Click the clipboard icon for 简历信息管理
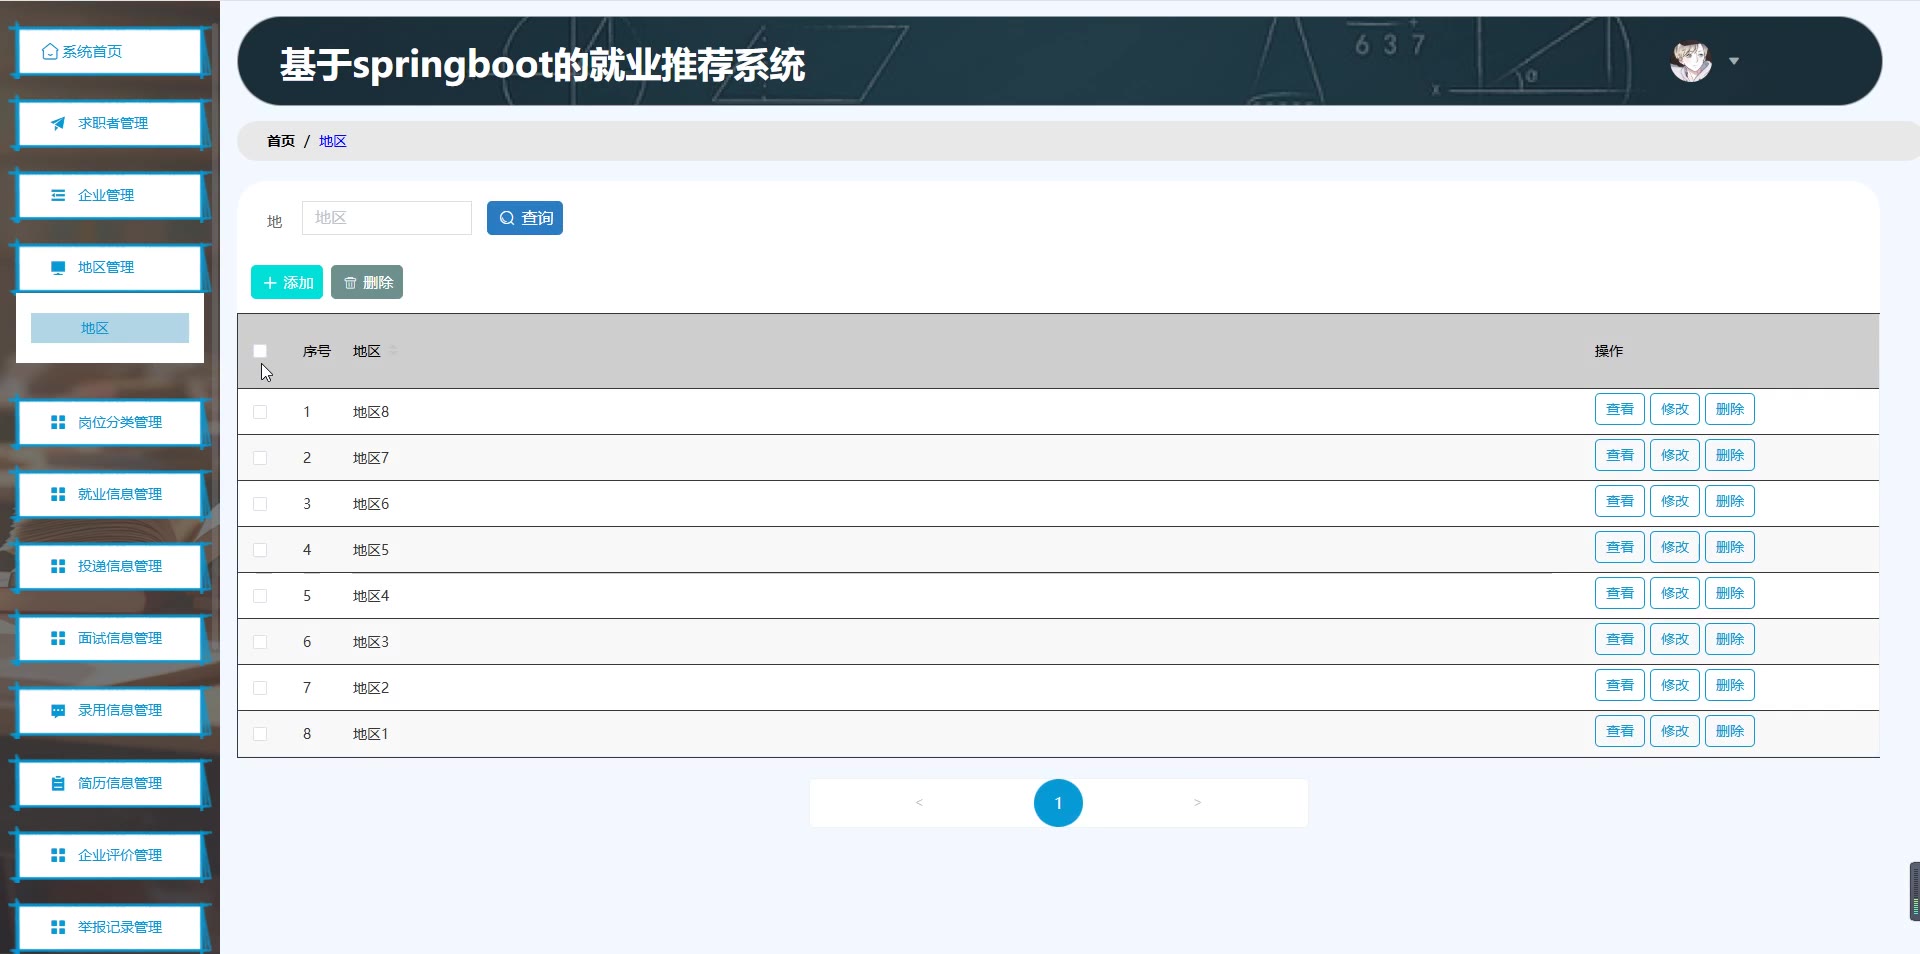The width and height of the screenshot is (1920, 954). coord(58,784)
